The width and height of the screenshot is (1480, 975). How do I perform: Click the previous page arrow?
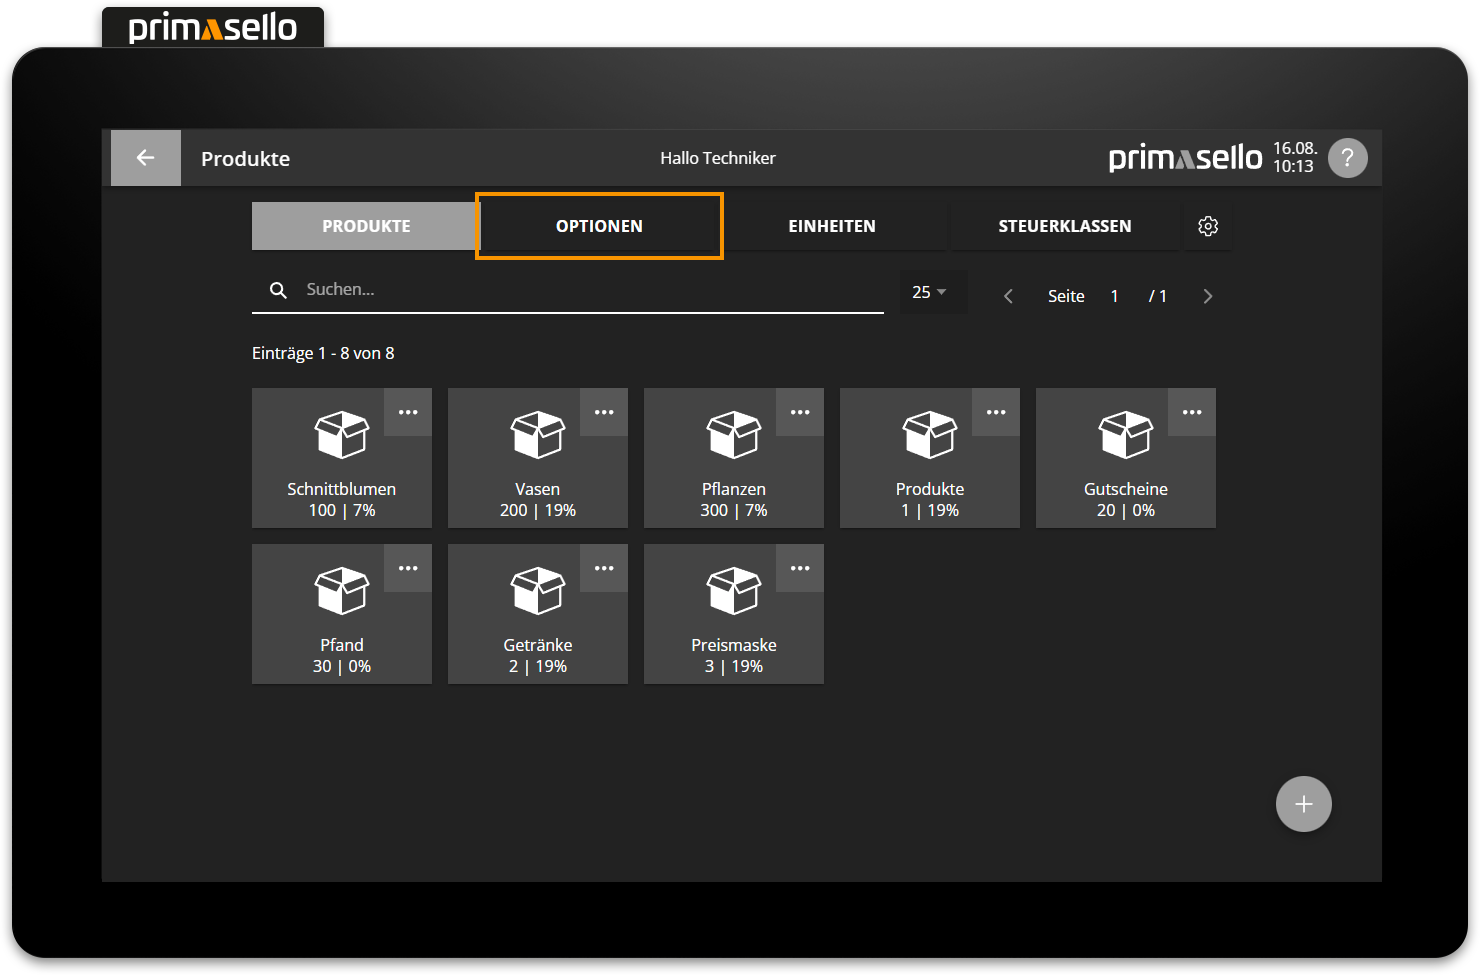(x=1007, y=296)
